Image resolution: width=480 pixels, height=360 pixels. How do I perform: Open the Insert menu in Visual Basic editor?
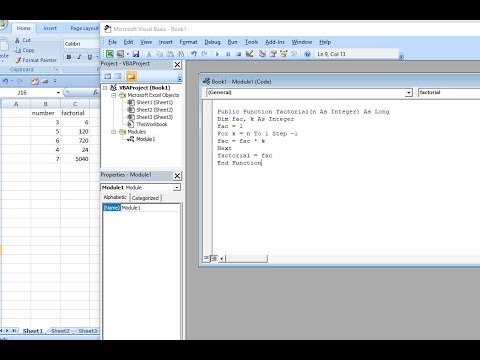pos(165,42)
